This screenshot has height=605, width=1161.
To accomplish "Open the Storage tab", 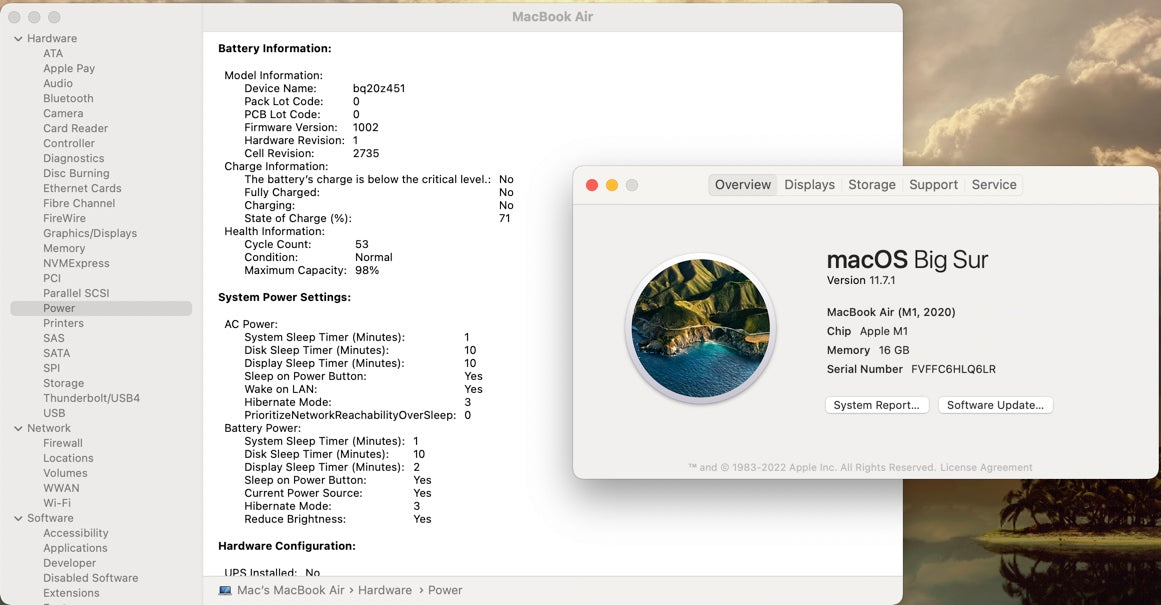I will [871, 185].
